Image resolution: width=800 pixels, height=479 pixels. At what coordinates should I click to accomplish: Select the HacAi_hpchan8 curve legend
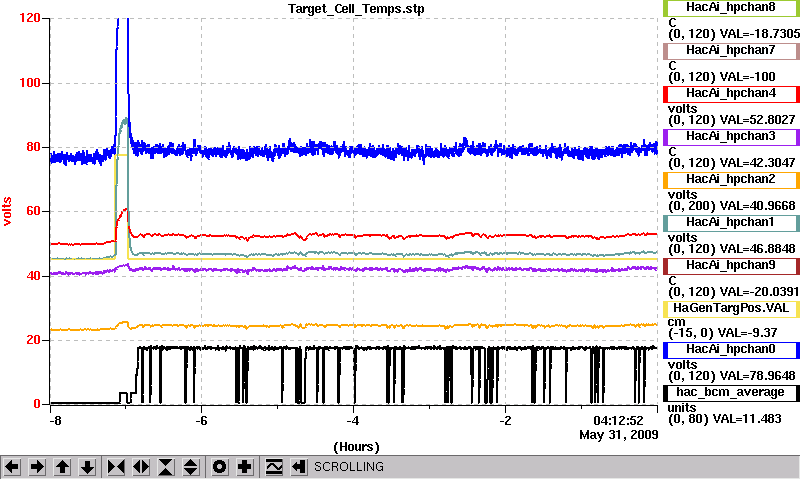point(731,8)
